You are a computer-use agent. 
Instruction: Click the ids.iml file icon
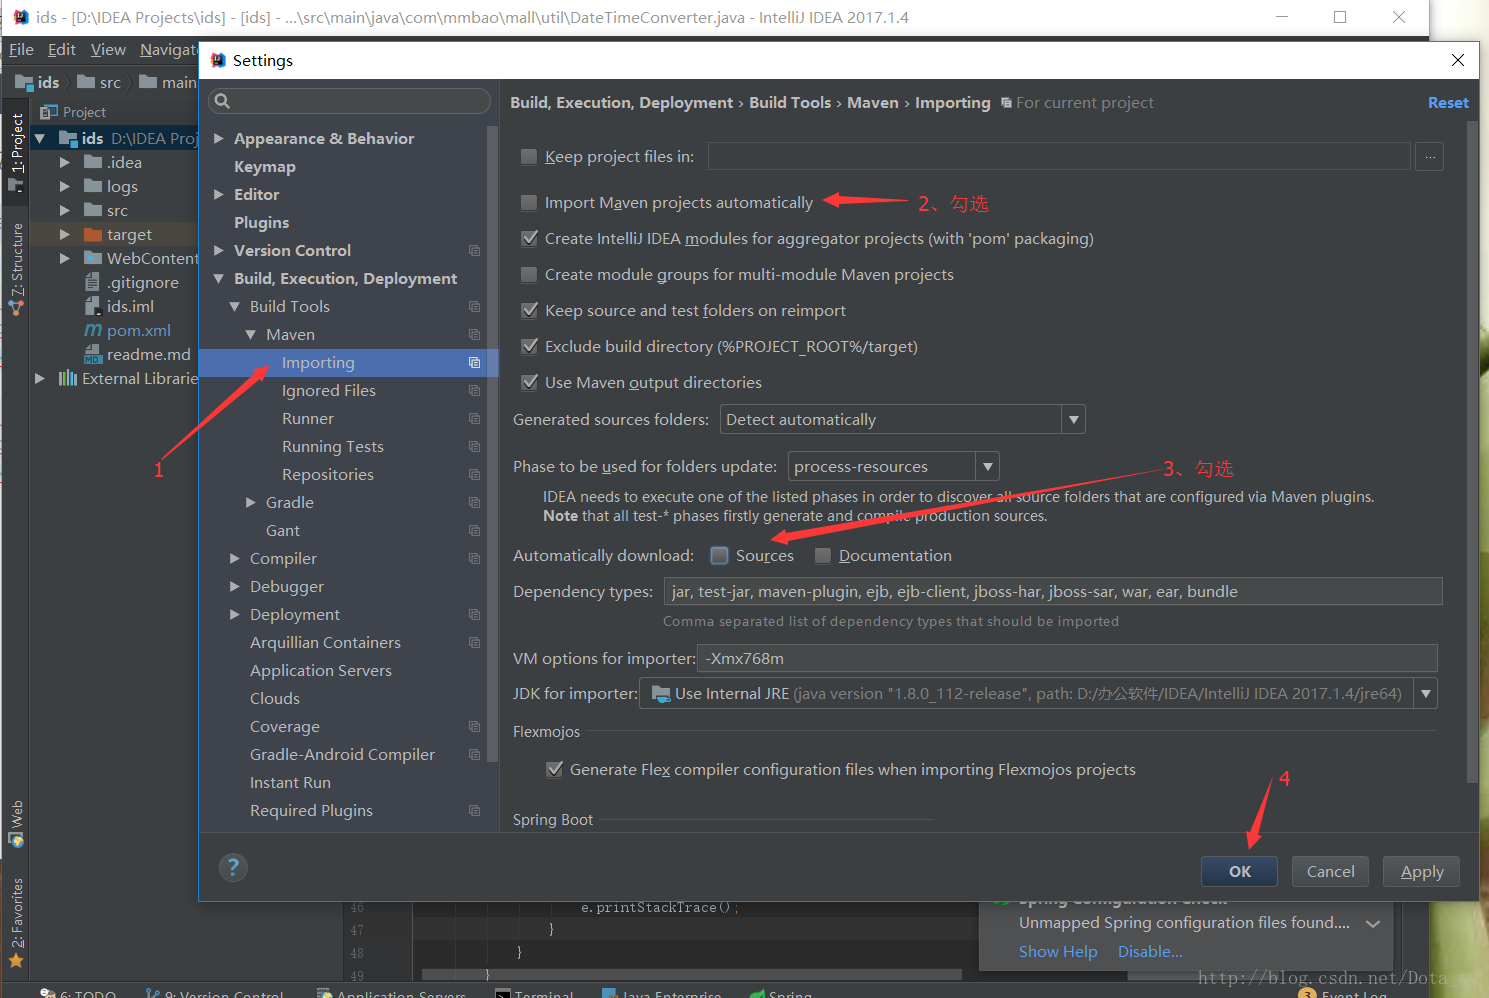[93, 306]
